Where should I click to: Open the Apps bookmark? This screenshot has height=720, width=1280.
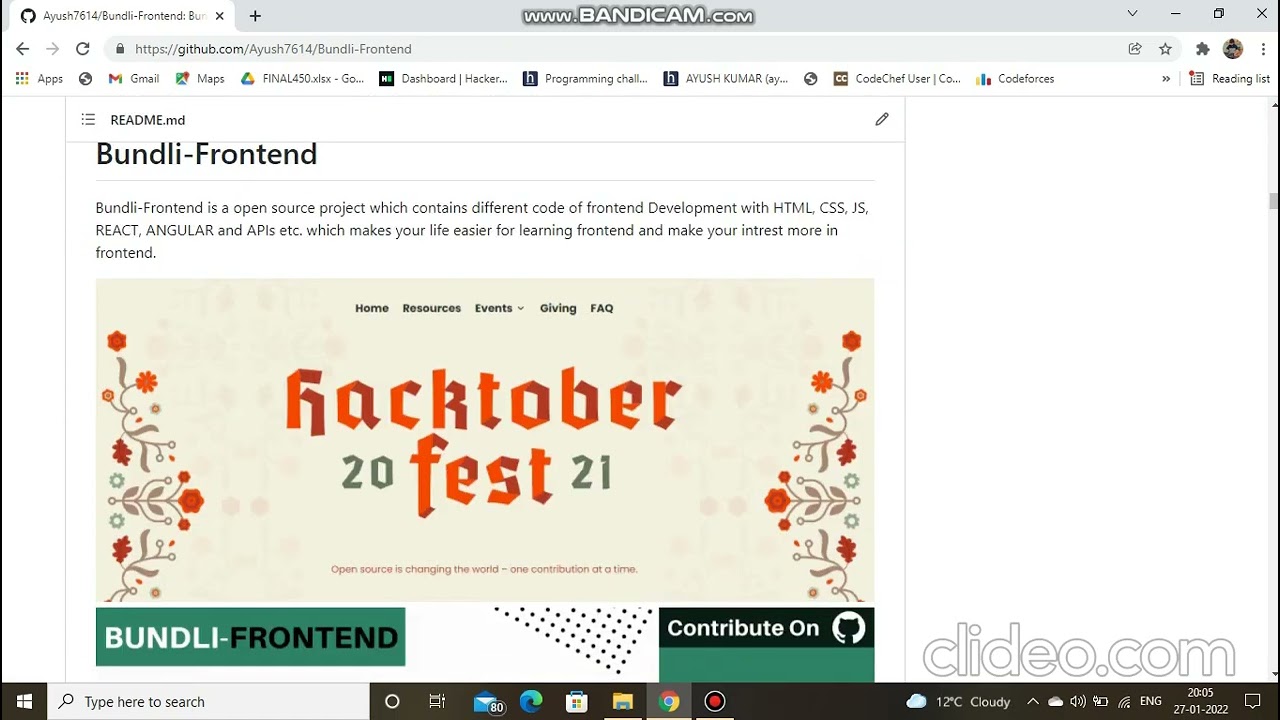click(39, 78)
